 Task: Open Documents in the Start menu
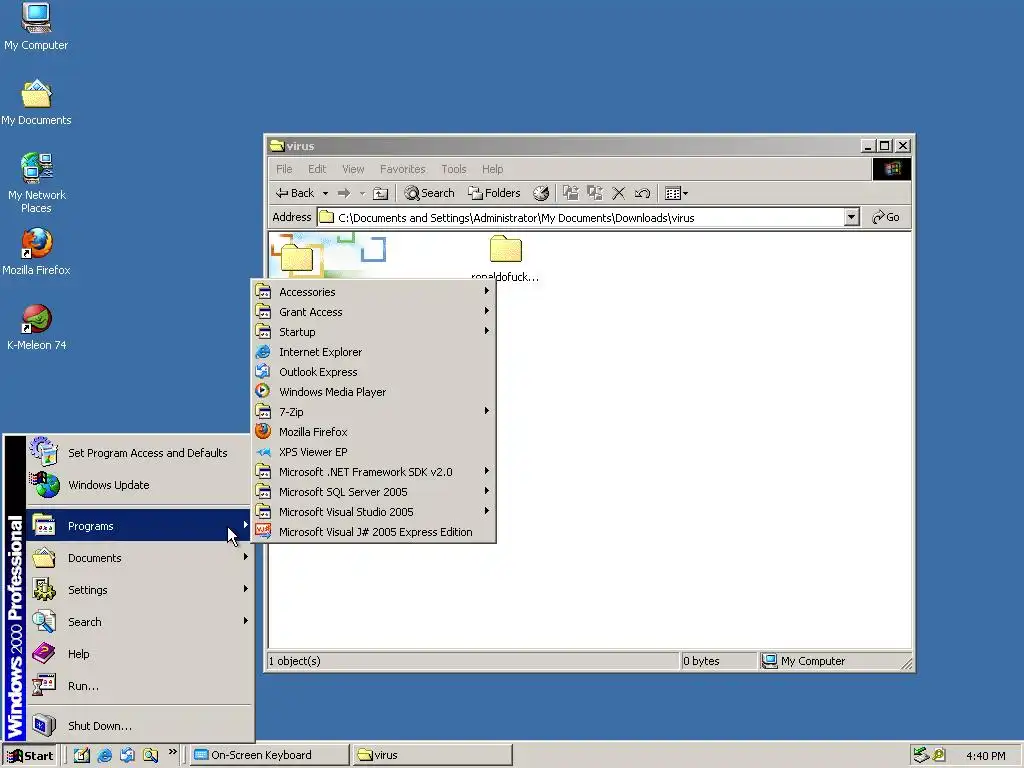pos(138,558)
